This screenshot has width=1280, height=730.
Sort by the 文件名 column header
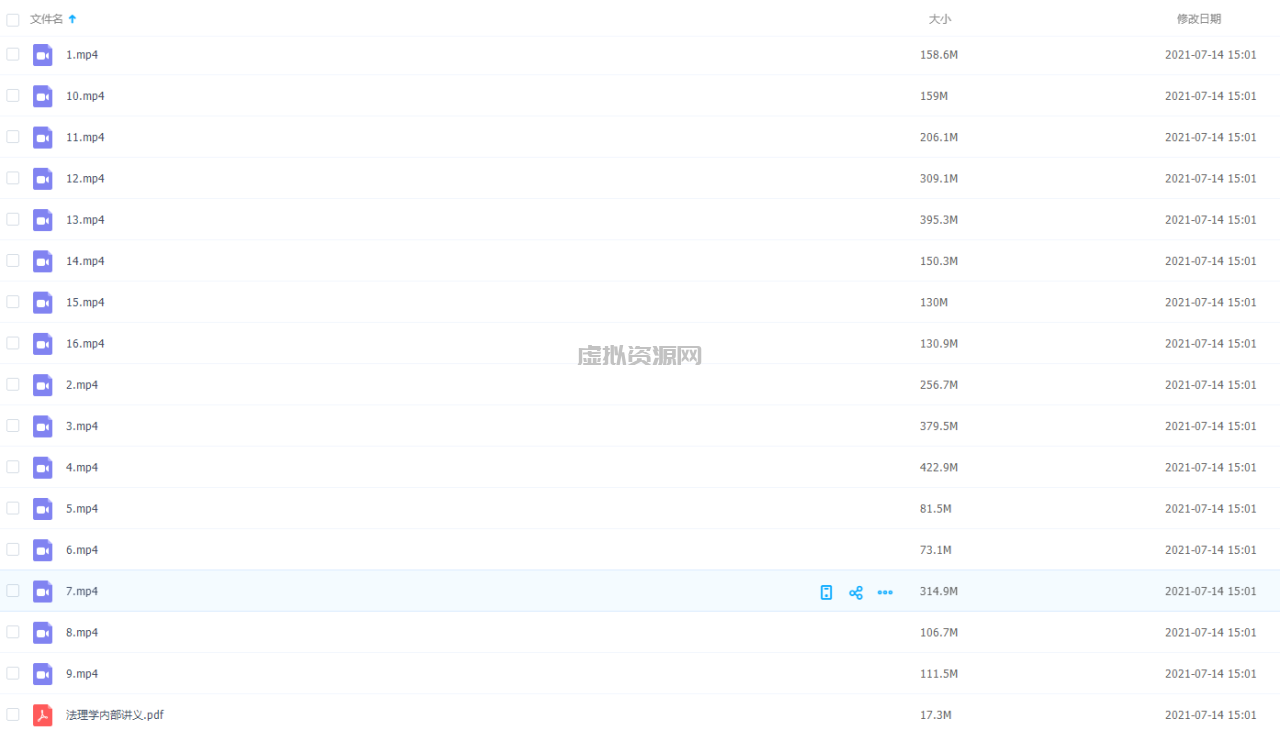[46, 19]
